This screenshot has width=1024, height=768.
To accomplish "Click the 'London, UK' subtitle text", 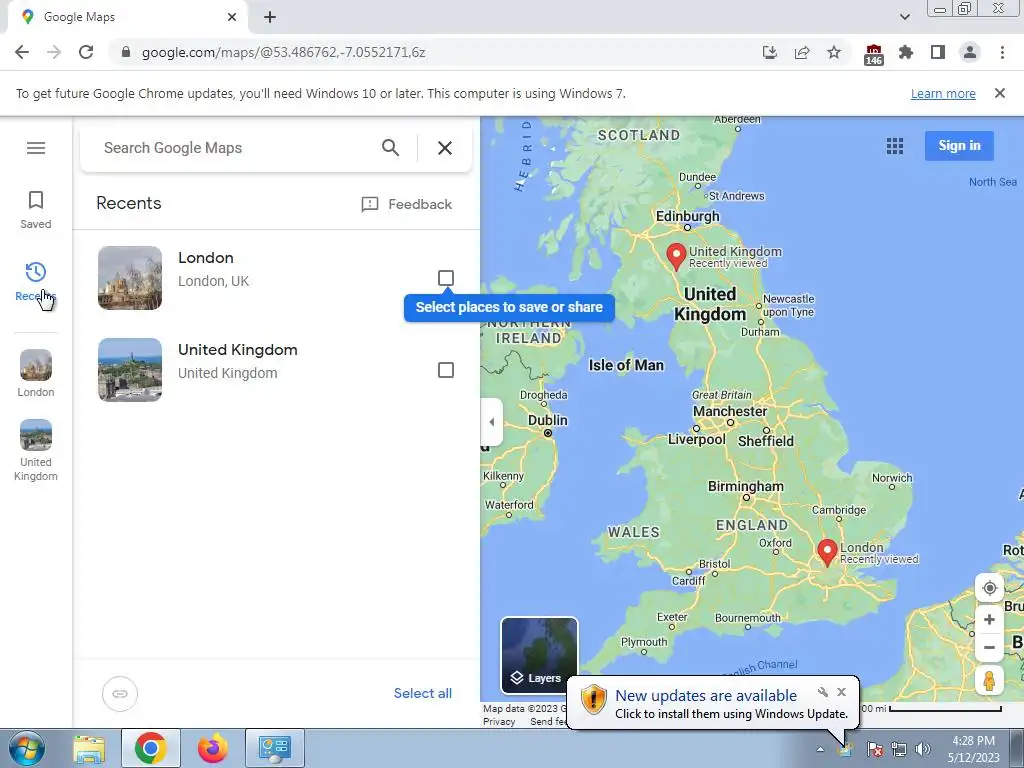I will pyautogui.click(x=214, y=281).
